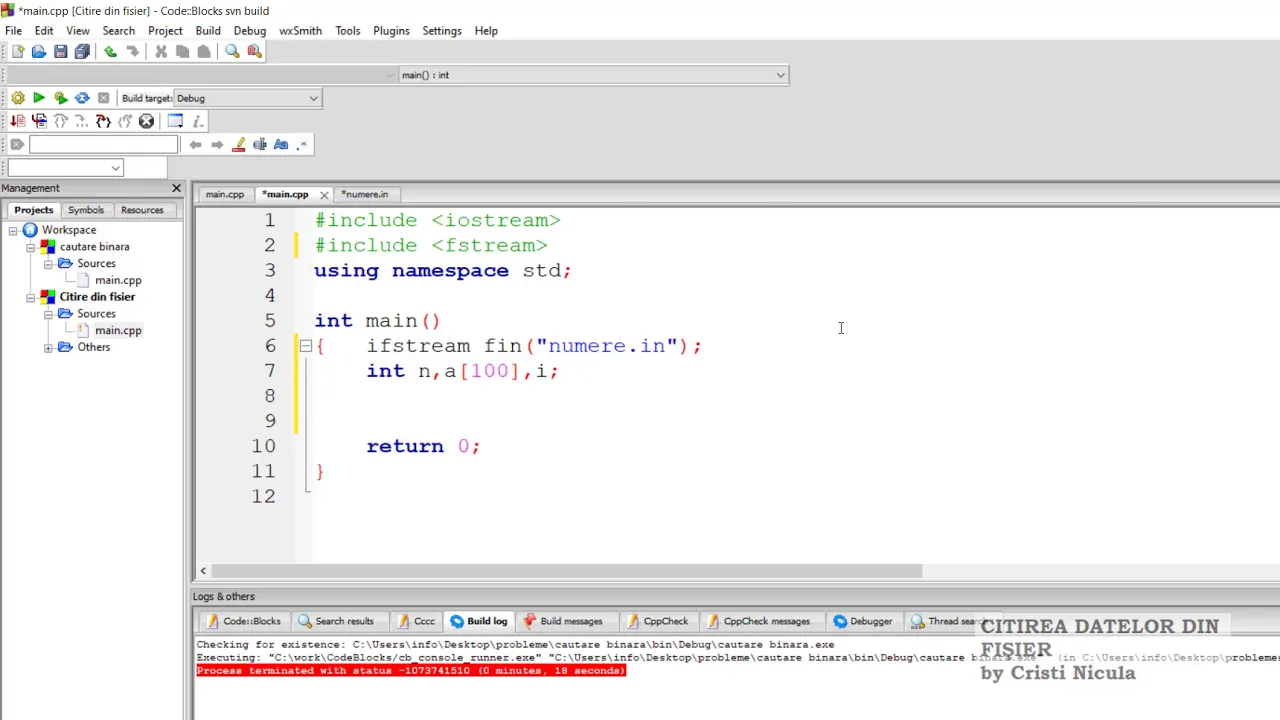
Task: Select main.cpp under Citire din fisier
Action: [x=118, y=330]
